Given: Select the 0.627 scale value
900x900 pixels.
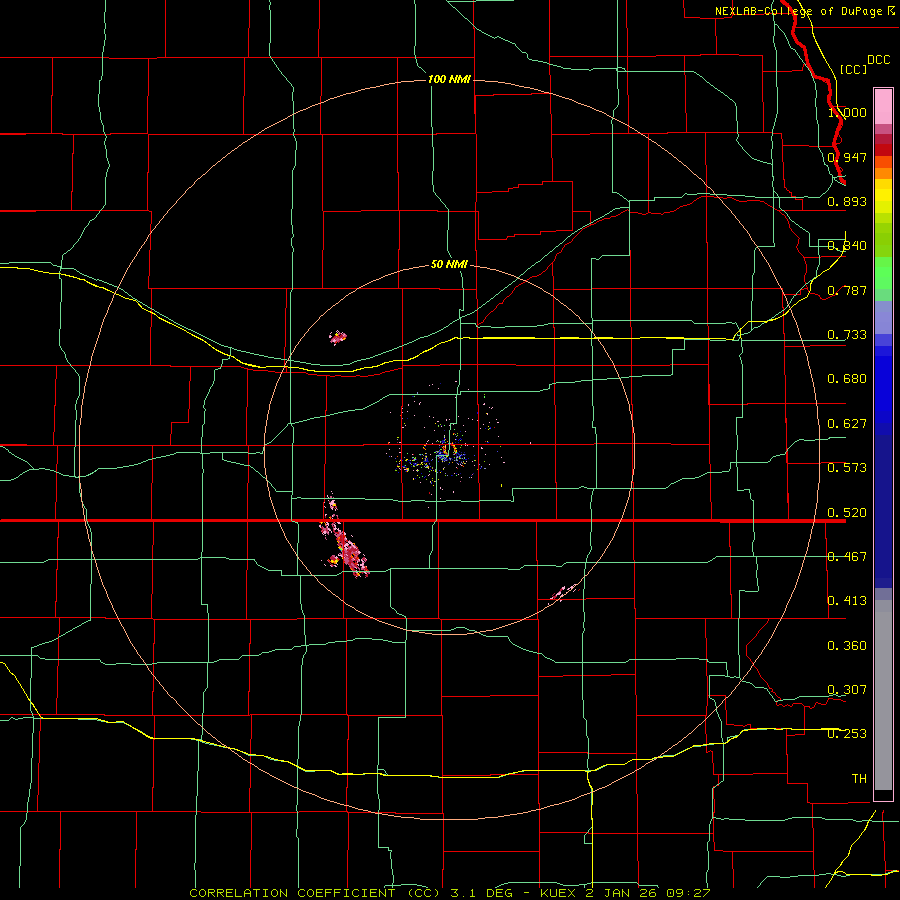Looking at the screenshot, I should click(847, 424).
